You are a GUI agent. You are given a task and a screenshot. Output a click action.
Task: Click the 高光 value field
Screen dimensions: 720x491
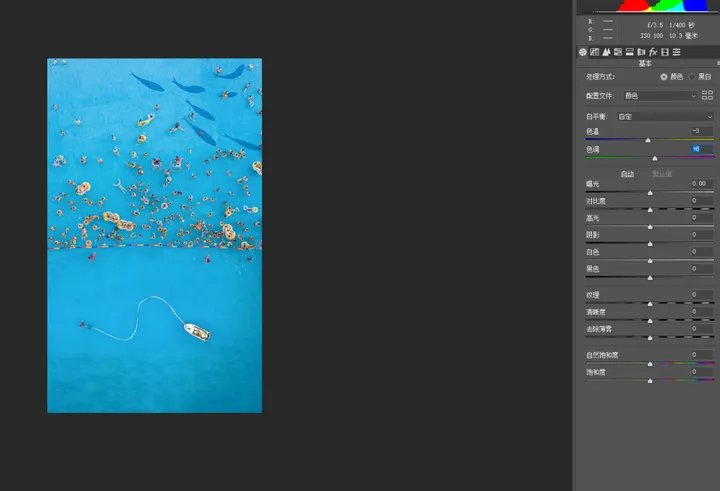click(x=702, y=217)
